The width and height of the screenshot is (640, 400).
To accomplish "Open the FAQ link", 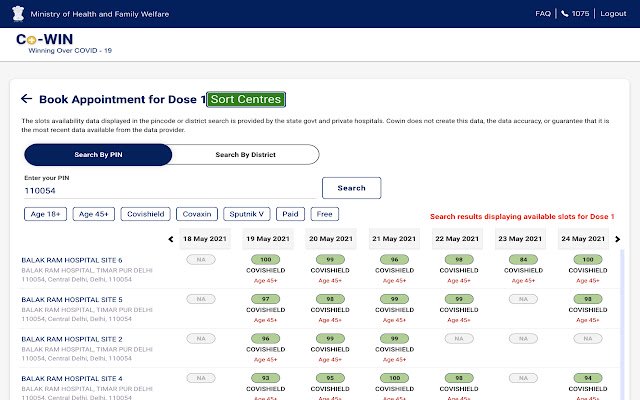I will coord(543,13).
